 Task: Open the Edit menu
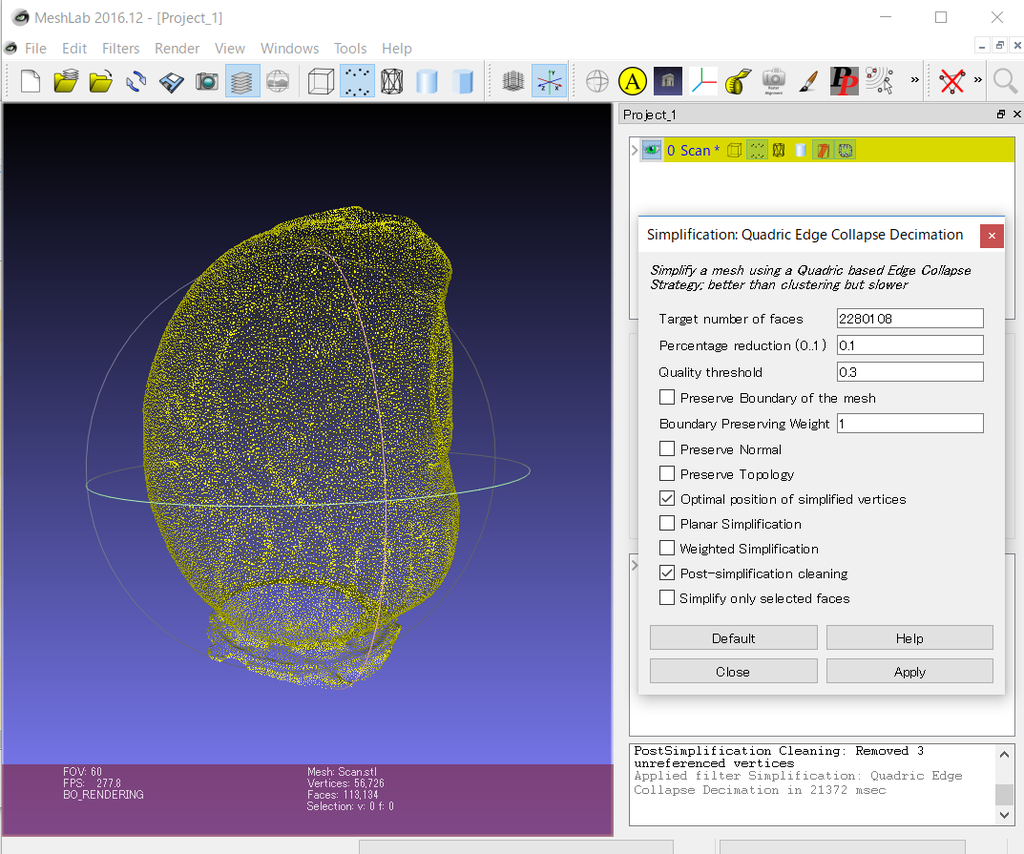pos(74,48)
